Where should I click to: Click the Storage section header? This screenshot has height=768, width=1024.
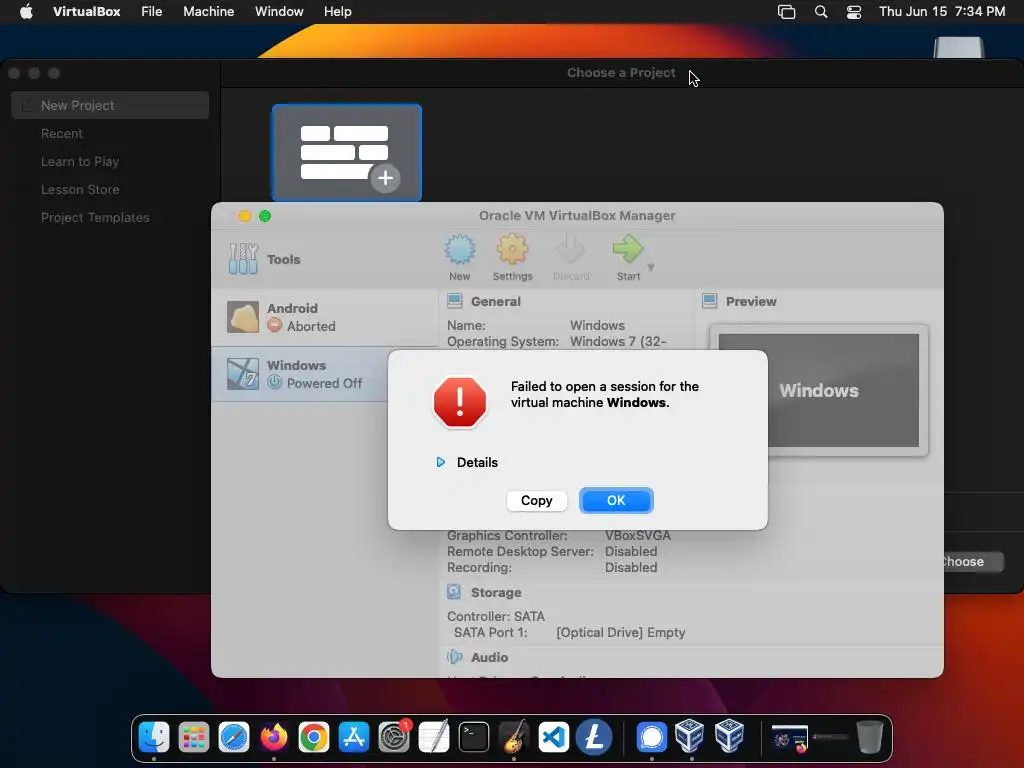pyautogui.click(x=496, y=593)
